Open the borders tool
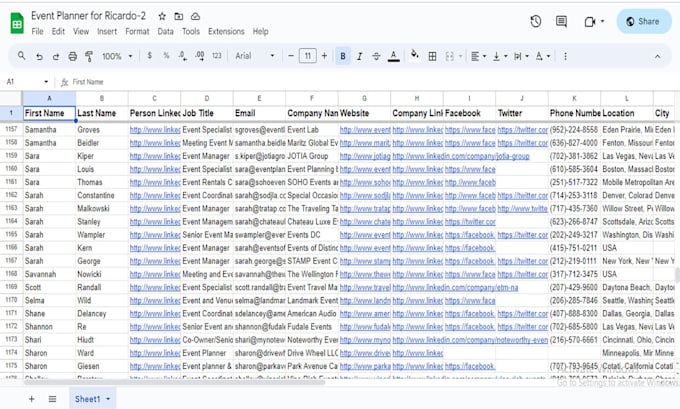The height and width of the screenshot is (409, 680). (432, 56)
